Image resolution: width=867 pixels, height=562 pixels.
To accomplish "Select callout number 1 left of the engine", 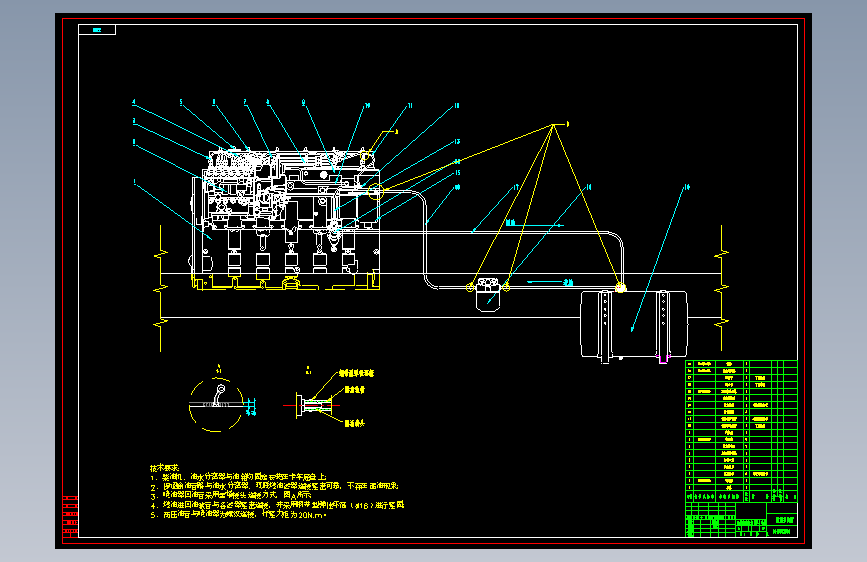I will (x=134, y=182).
